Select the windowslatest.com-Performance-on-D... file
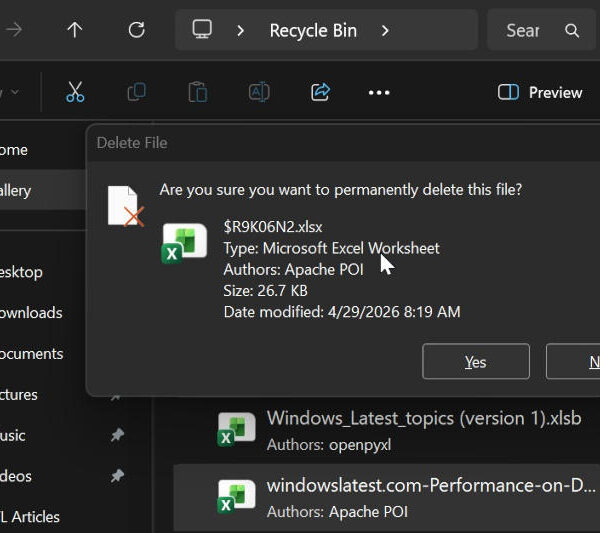This screenshot has width=600, height=533. (386, 498)
